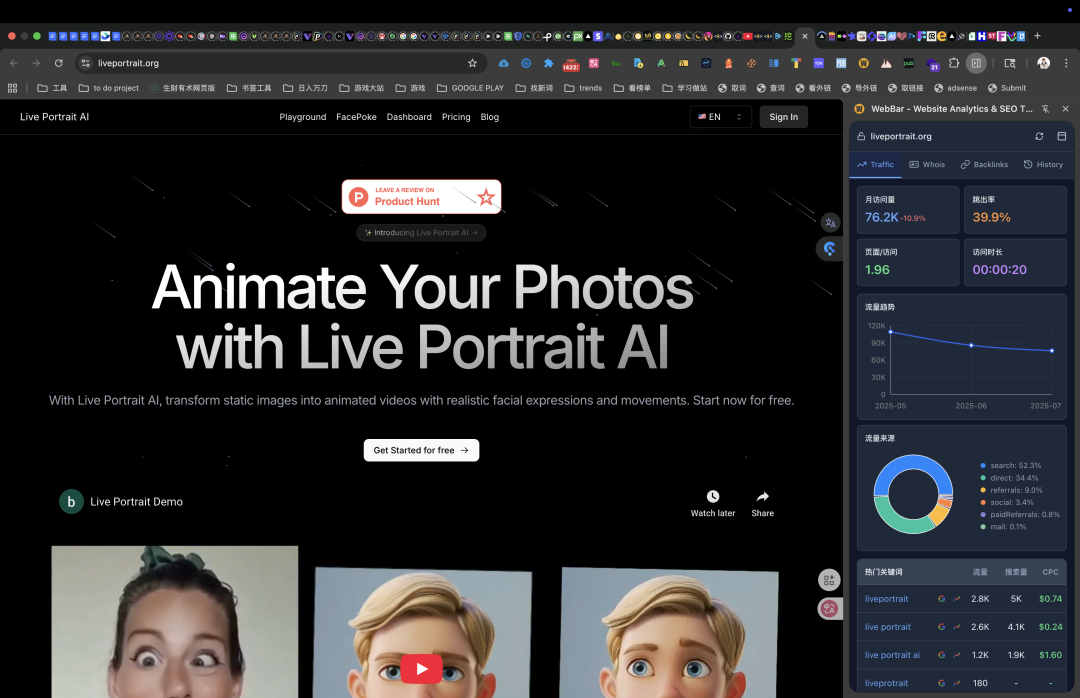
Task: Open the 游戏大站 bookmarks folder
Action: (x=362, y=88)
